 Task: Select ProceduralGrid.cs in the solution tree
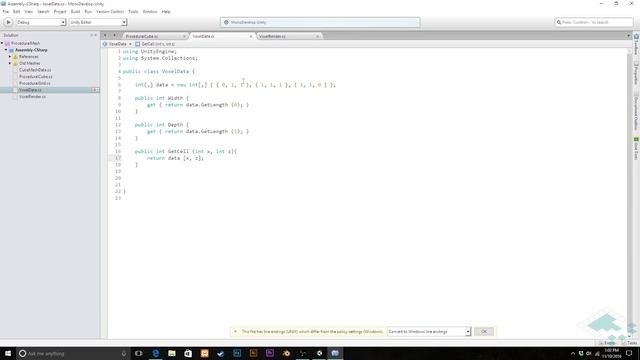[x=35, y=83]
